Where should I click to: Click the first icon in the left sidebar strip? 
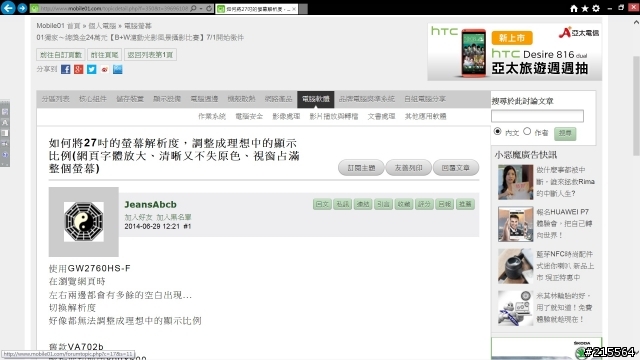[x=5, y=111]
